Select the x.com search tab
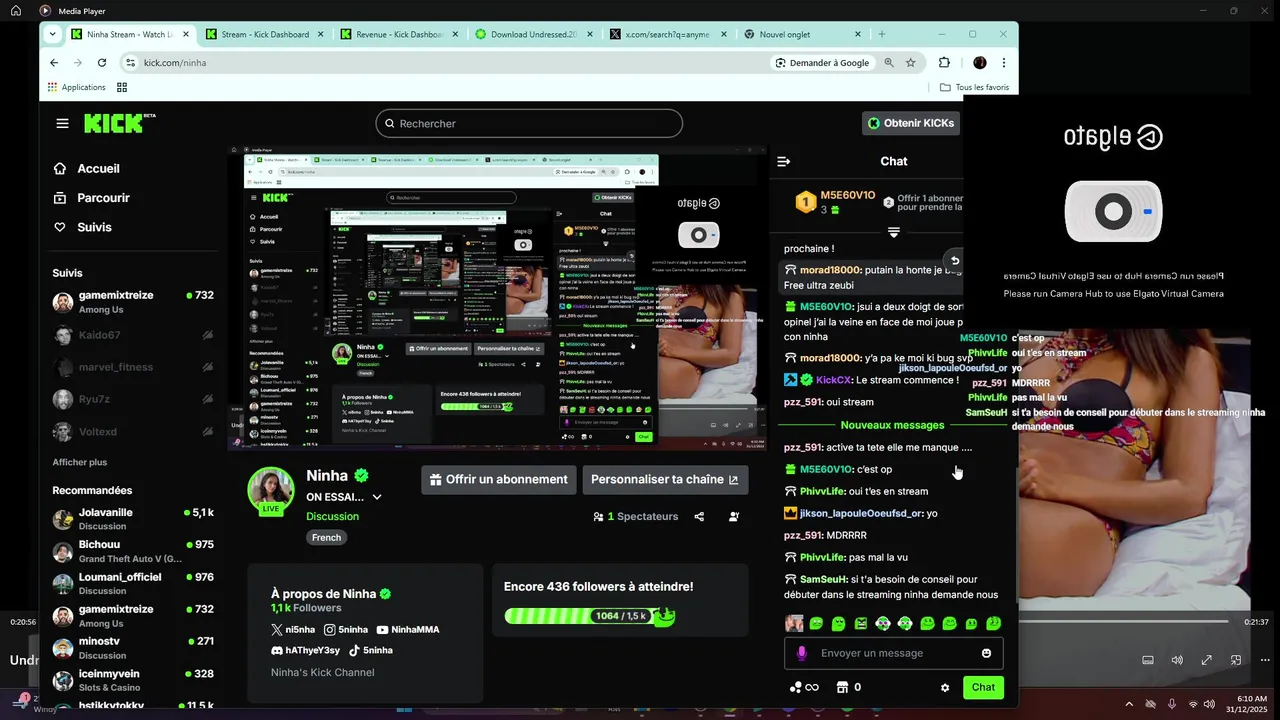 tap(668, 34)
